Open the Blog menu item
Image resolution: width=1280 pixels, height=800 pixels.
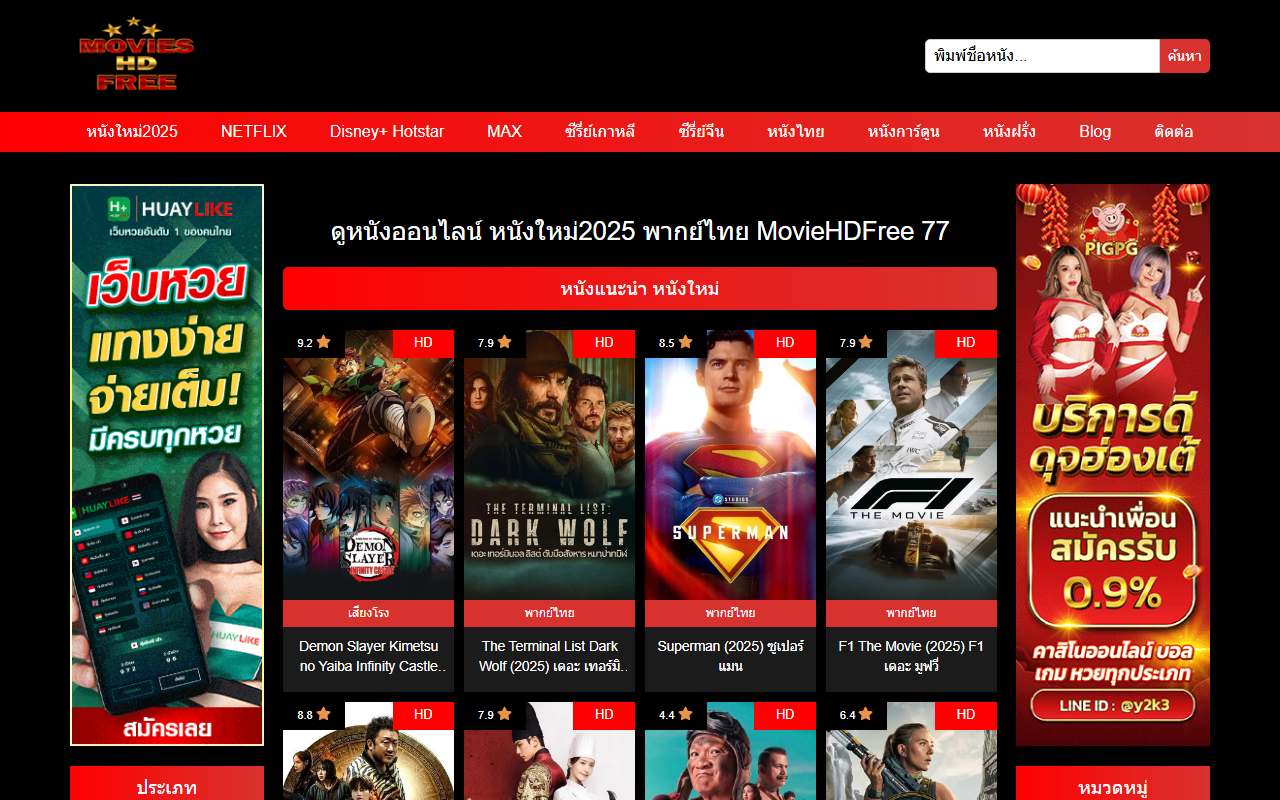click(x=1095, y=132)
